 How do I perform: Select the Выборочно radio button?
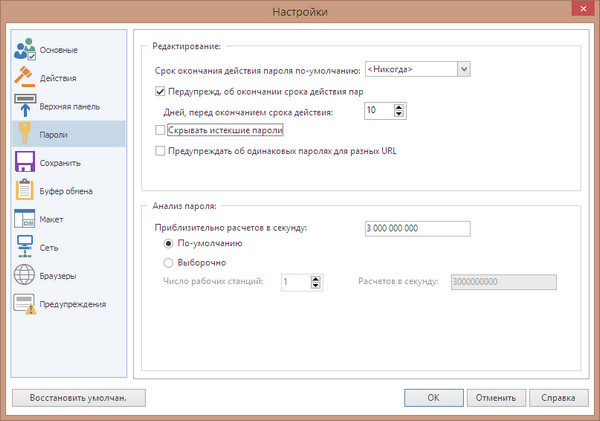(x=168, y=262)
